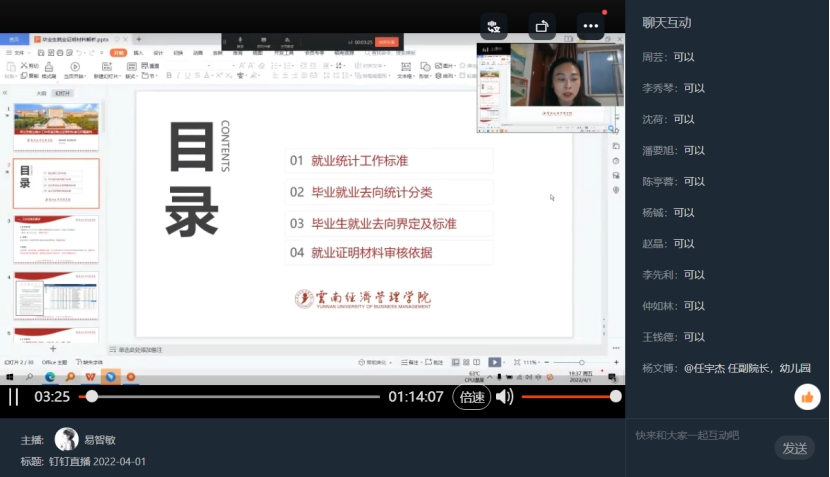Viewport: 830px width, 477px height.
Task: Click the video progress slider handle
Action: pyautogui.click(x=92, y=397)
